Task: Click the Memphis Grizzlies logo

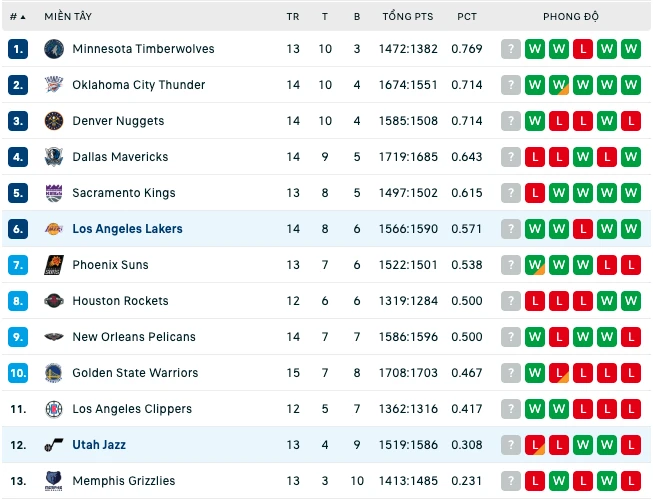Action: [54, 481]
